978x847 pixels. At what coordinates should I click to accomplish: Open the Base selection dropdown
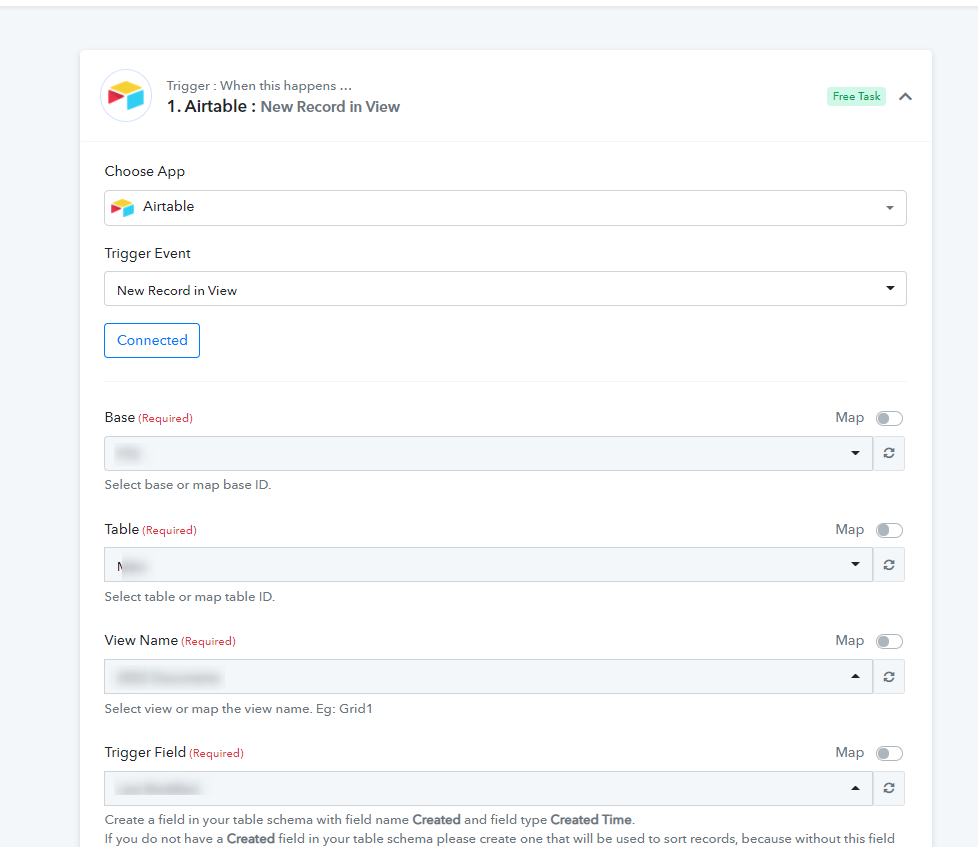pos(488,453)
